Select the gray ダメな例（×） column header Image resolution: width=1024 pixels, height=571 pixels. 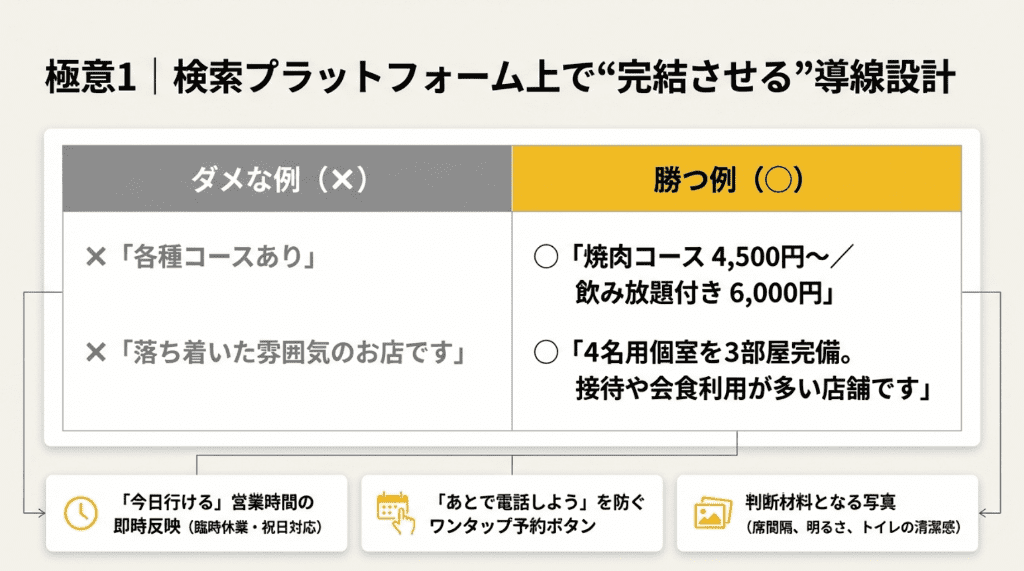pyautogui.click(x=287, y=179)
